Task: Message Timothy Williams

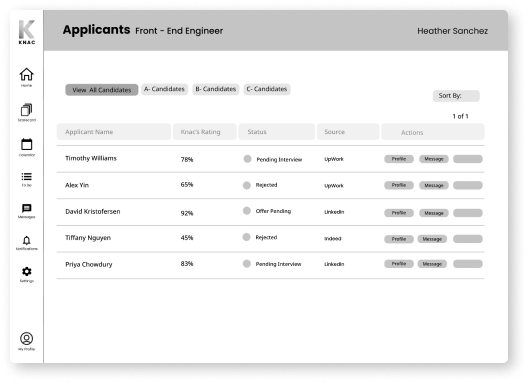Action: coord(434,159)
